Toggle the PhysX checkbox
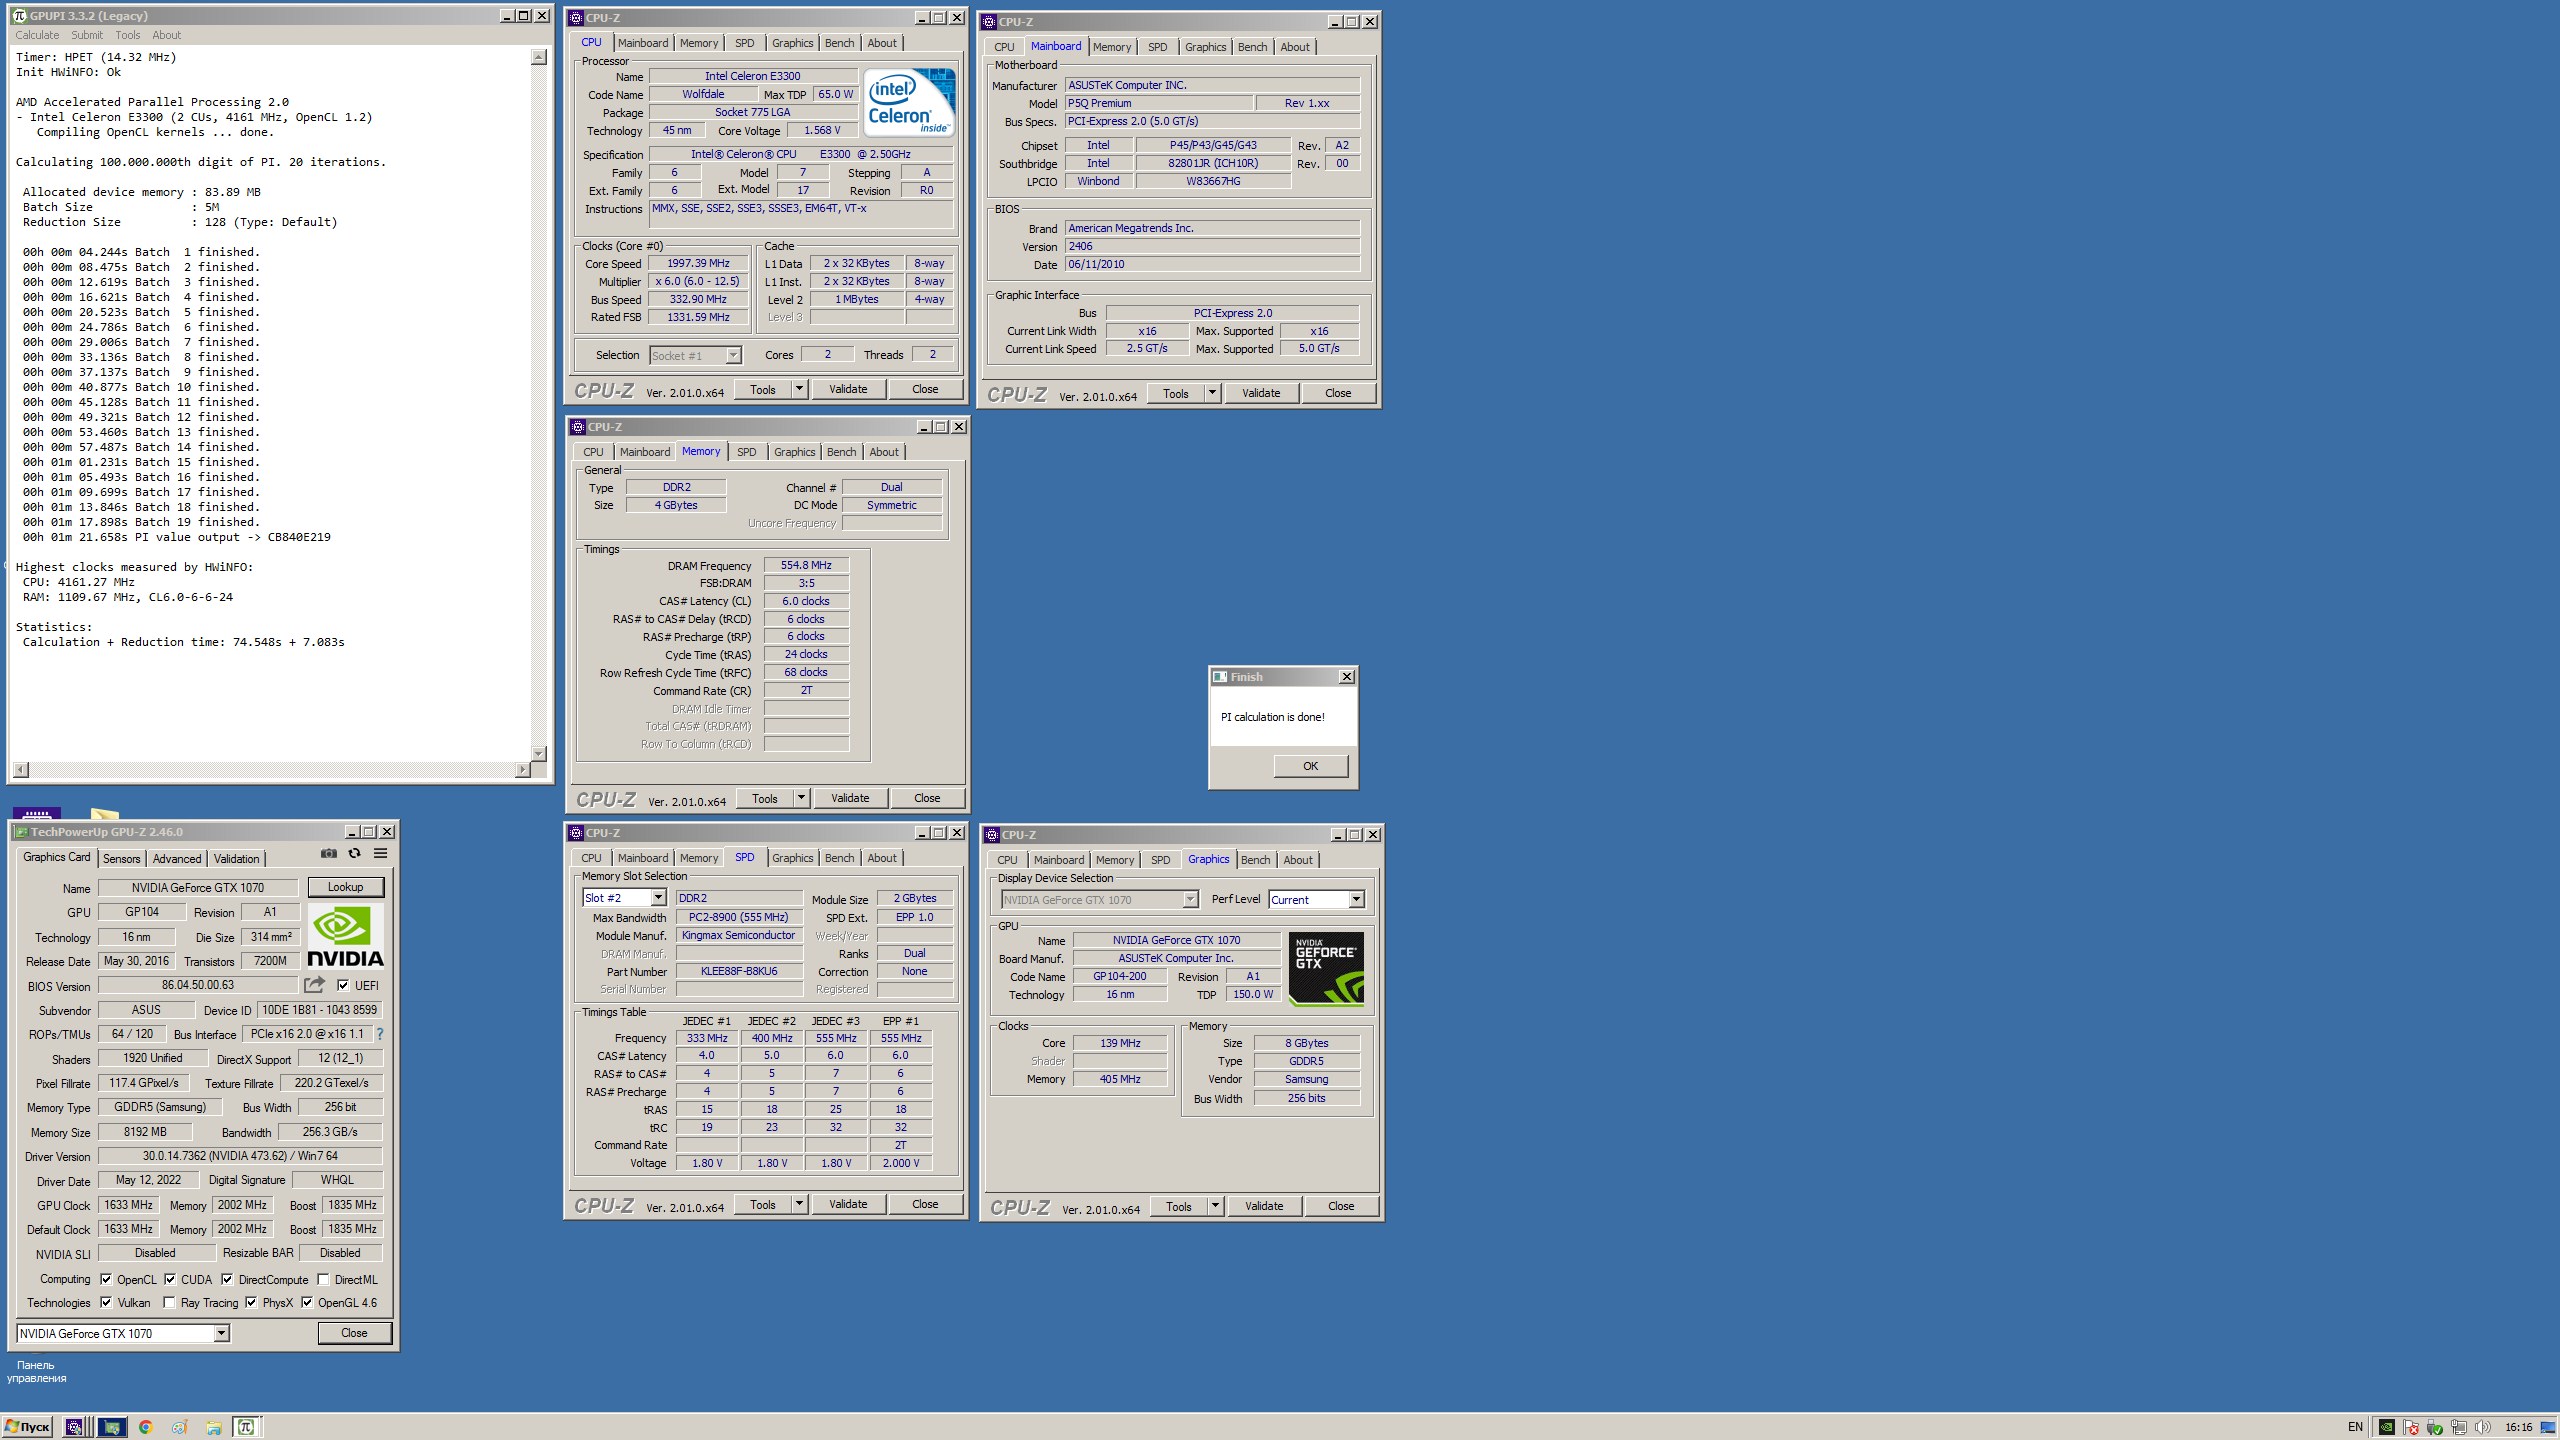The height and width of the screenshot is (1440, 2560). coord(251,1302)
